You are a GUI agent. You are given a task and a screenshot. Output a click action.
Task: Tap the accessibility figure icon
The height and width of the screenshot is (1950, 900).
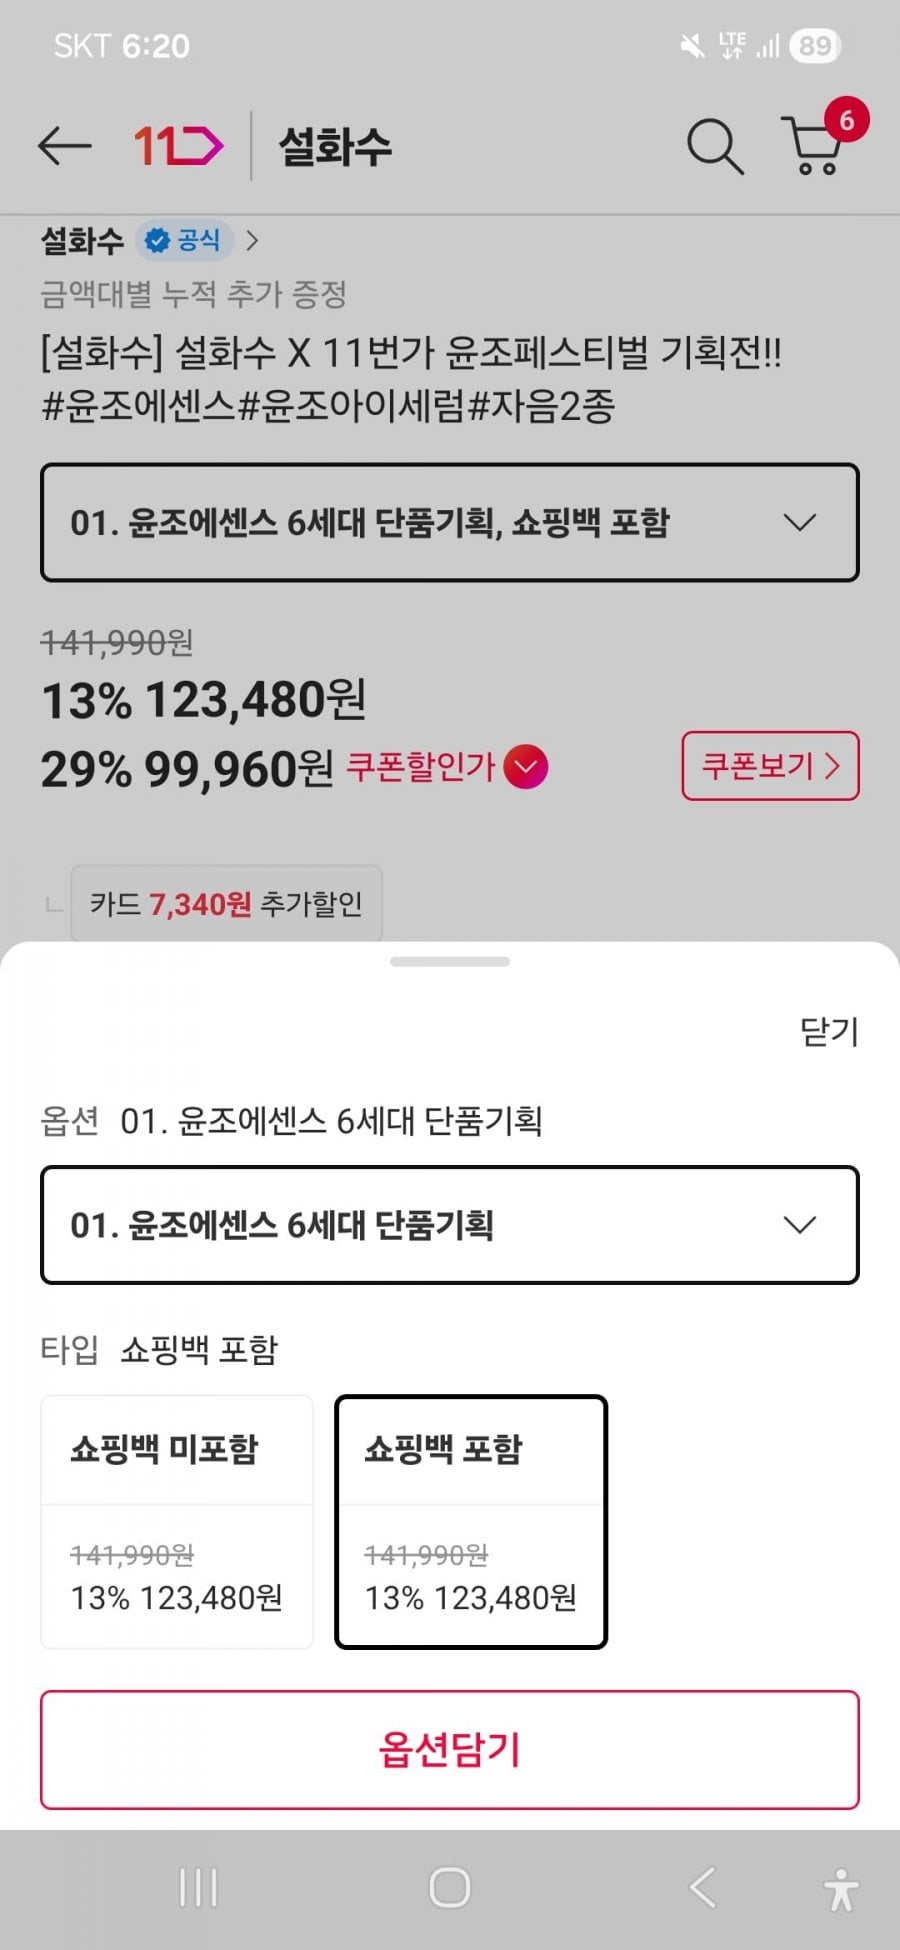[x=841, y=1889]
